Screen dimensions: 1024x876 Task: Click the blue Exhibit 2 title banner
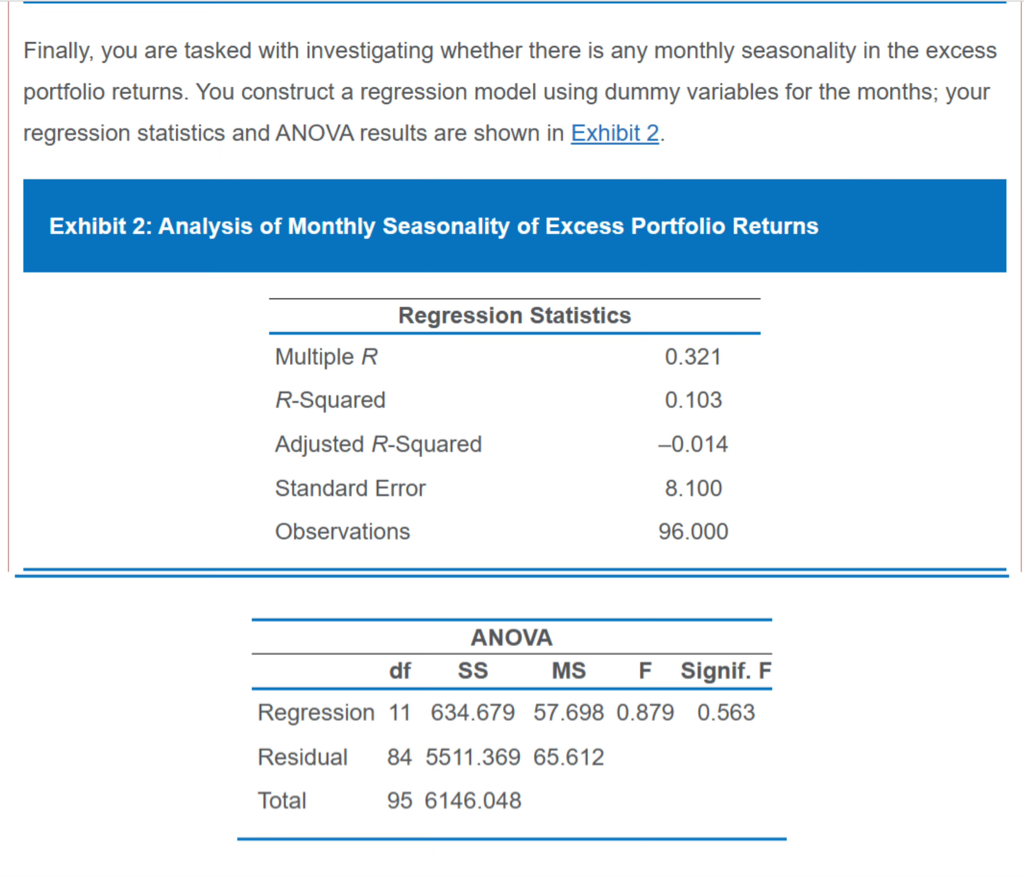pos(514,226)
